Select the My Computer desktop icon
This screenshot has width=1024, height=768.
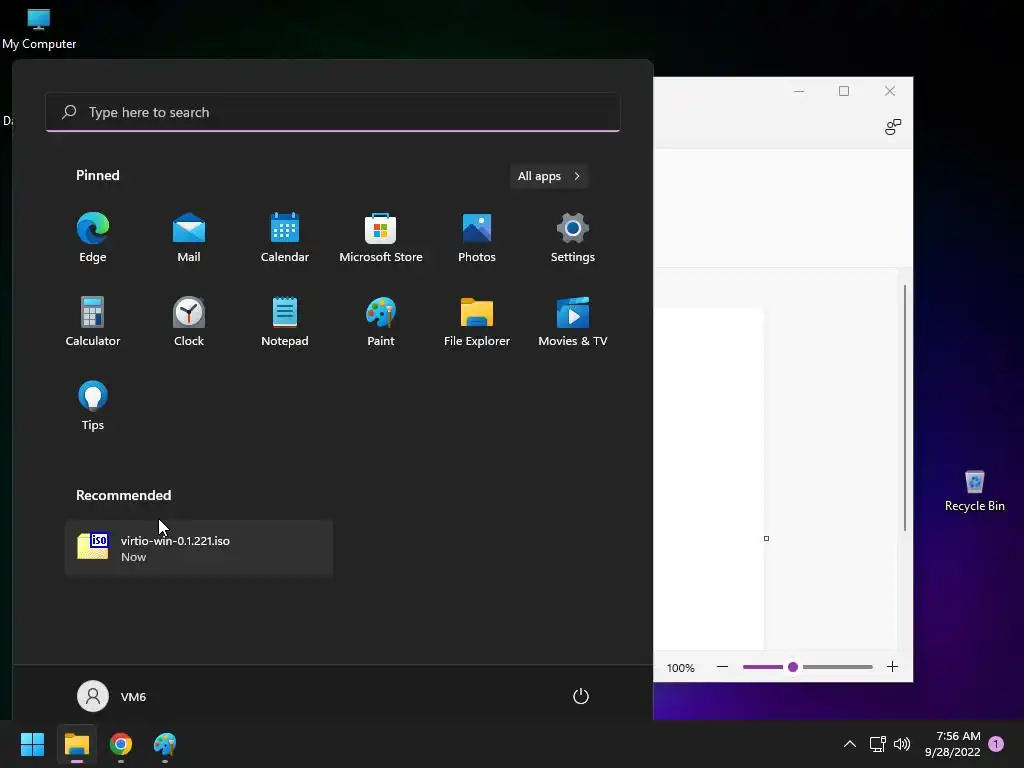pyautogui.click(x=39, y=29)
